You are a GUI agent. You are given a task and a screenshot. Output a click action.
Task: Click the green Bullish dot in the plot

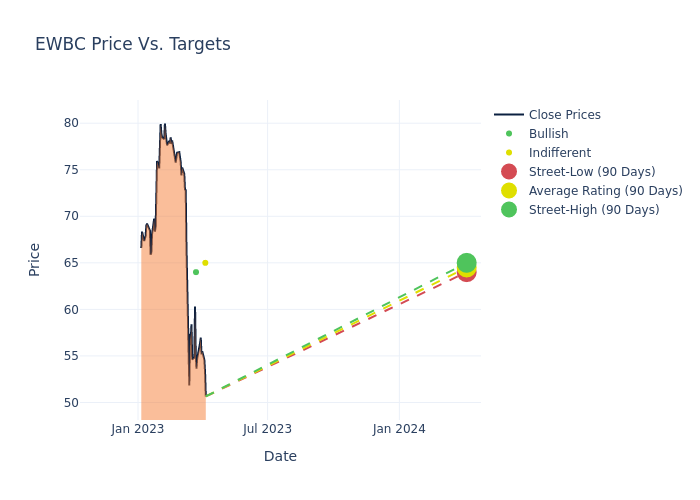196,272
